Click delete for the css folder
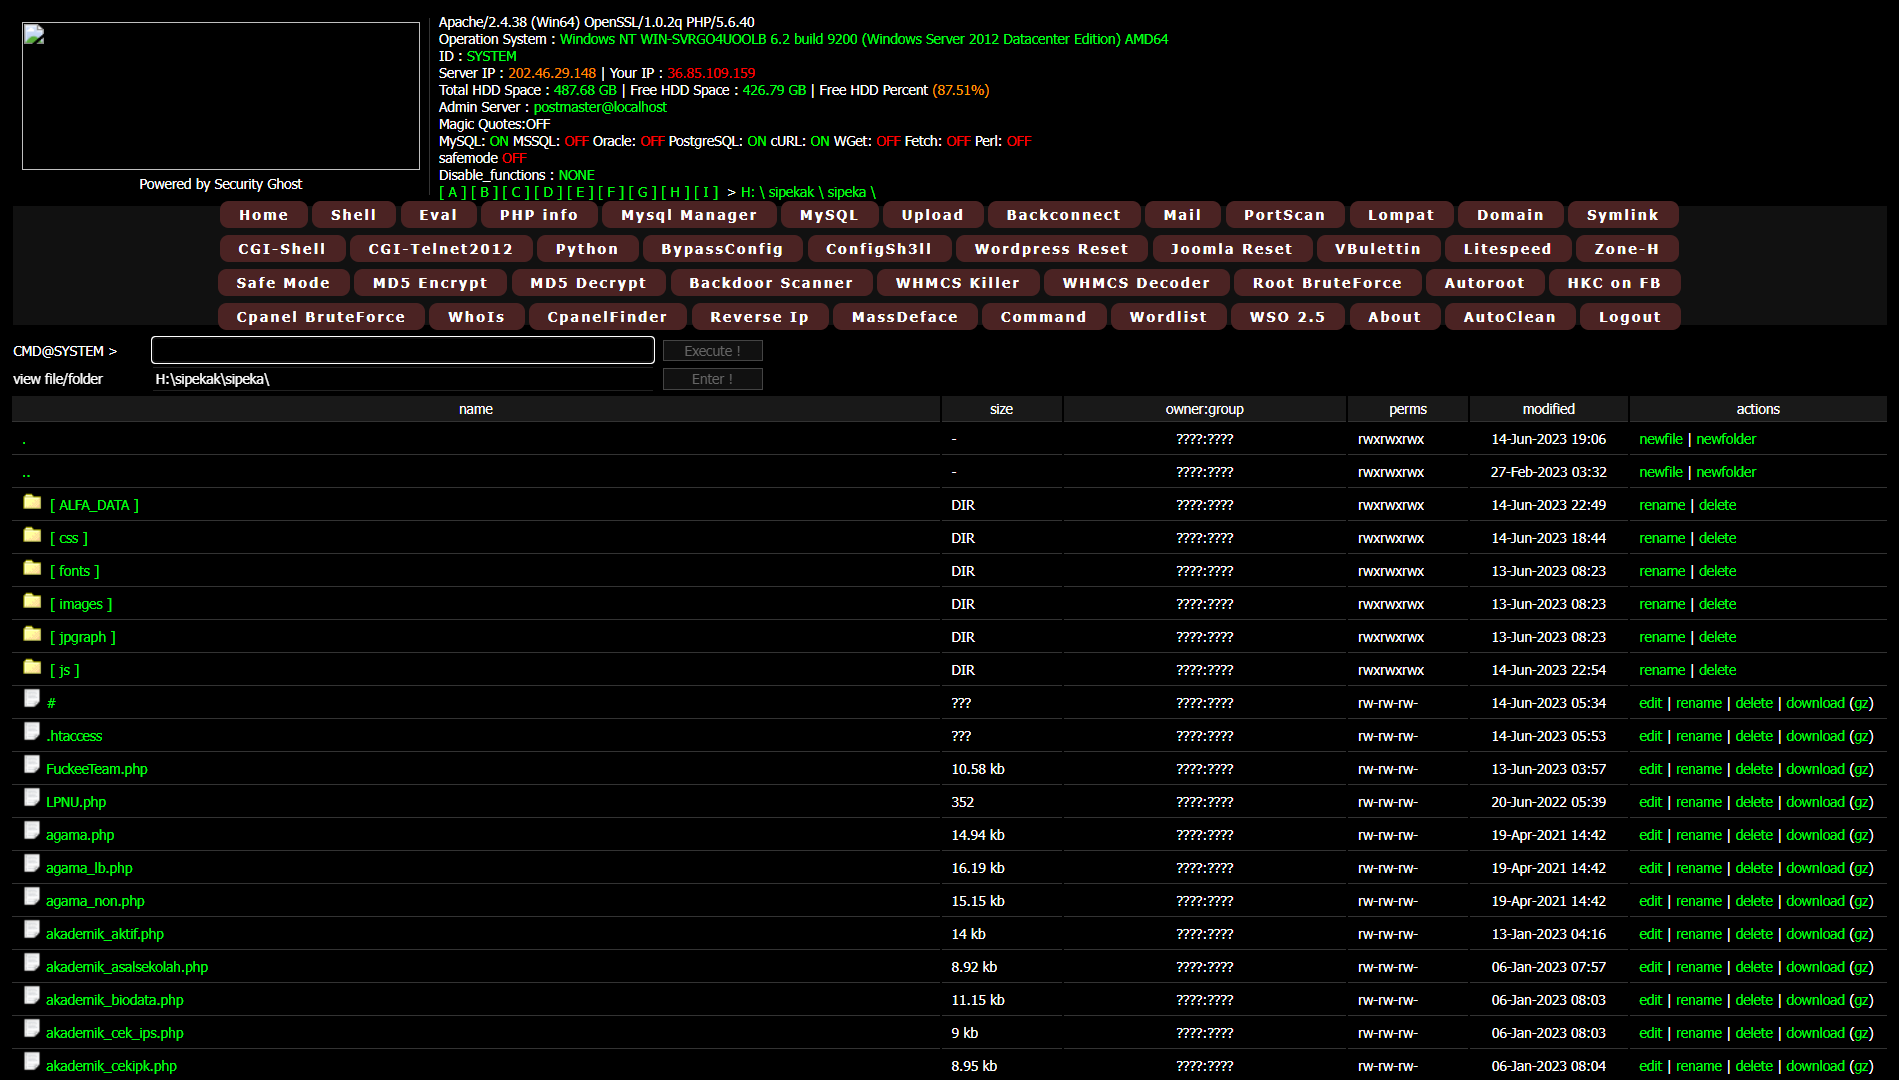Screen dimensions: 1899x1080 [1717, 538]
